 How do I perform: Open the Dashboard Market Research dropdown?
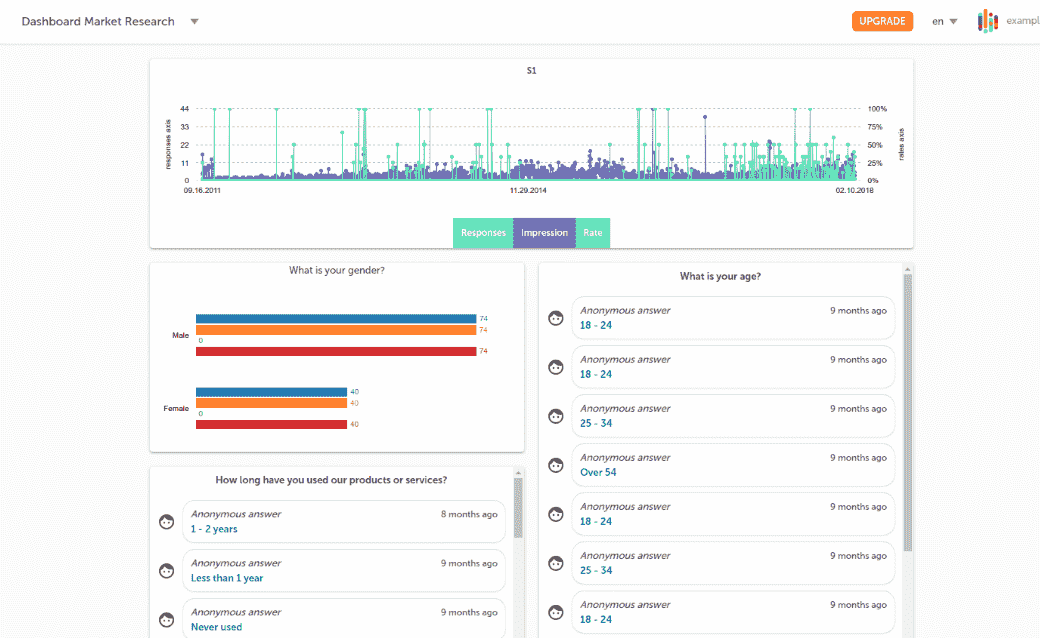194,22
